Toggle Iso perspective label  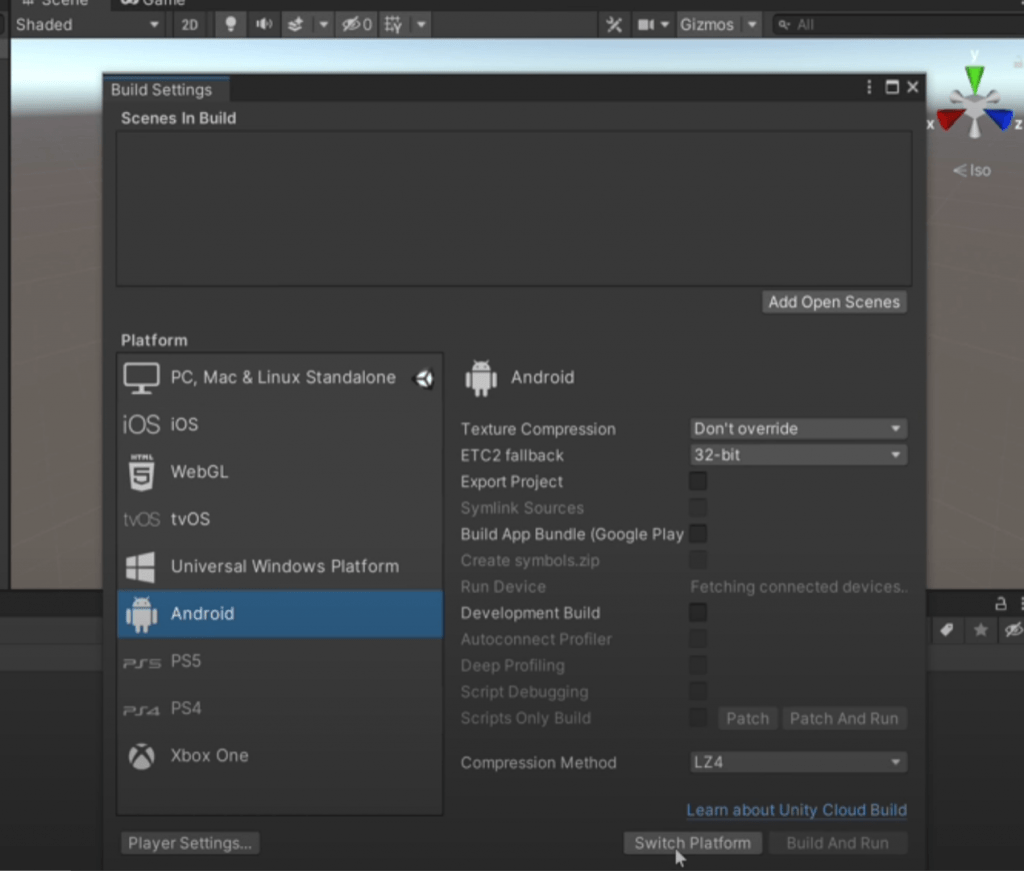pyautogui.click(x=972, y=170)
